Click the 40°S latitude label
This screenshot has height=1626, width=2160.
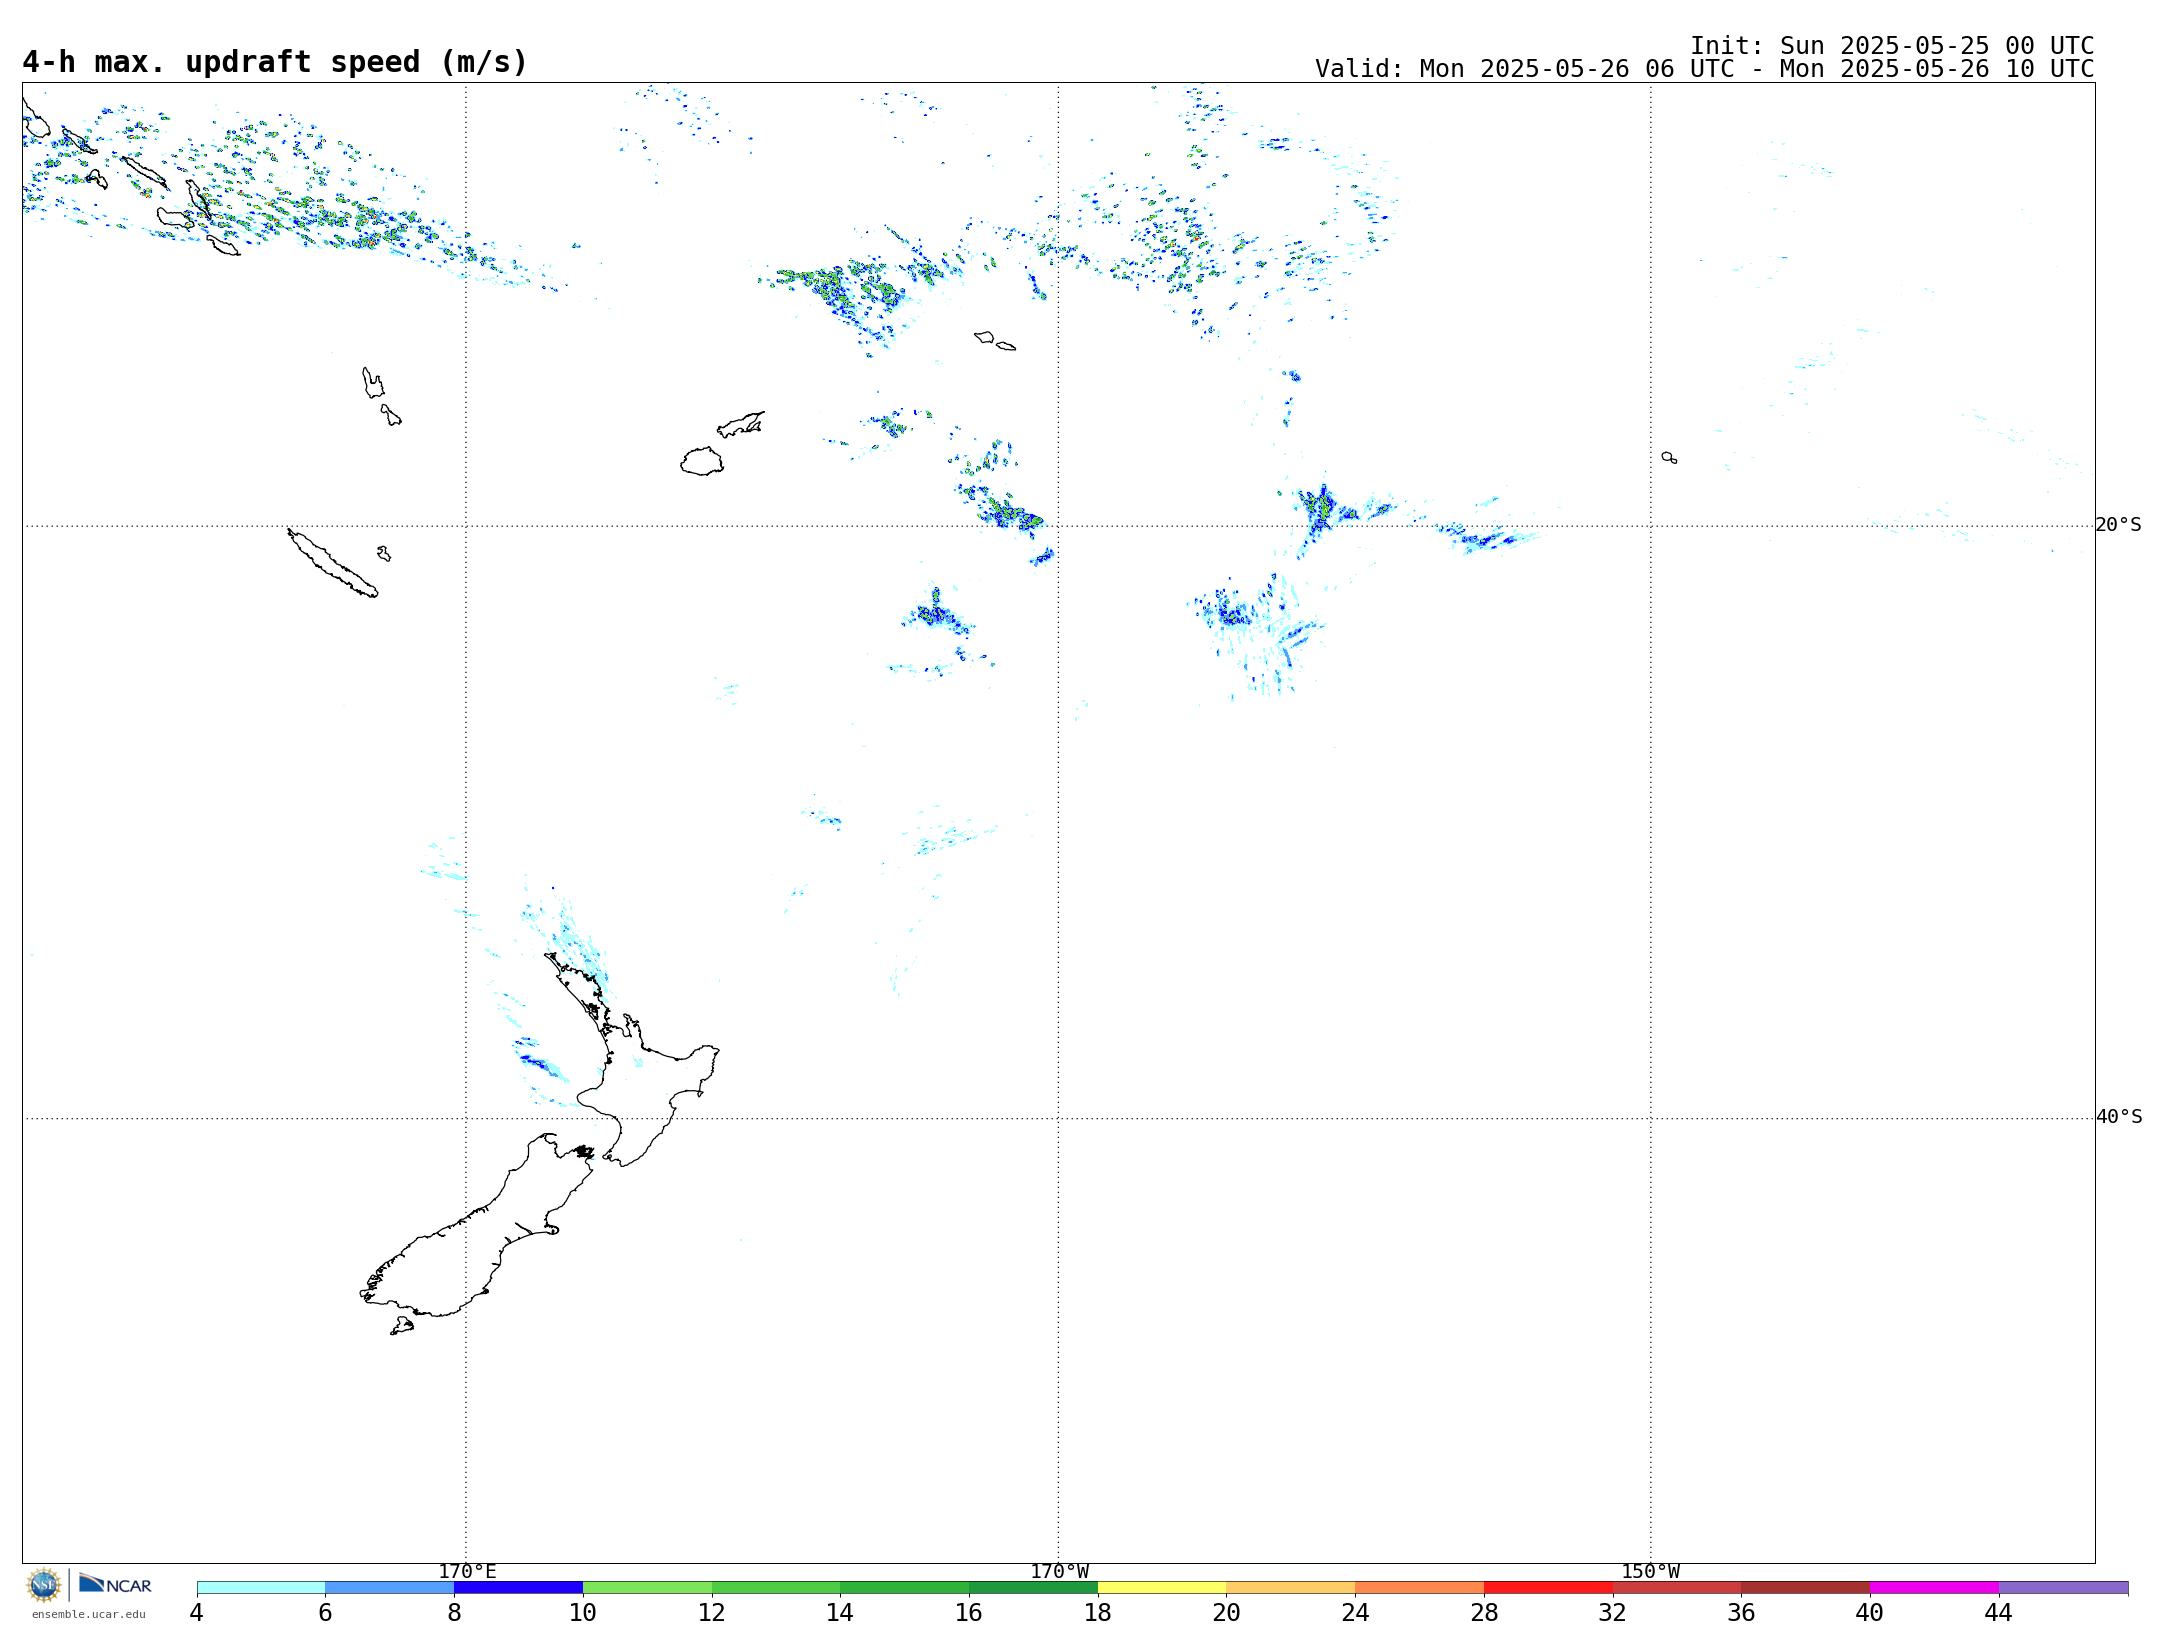2119,1117
